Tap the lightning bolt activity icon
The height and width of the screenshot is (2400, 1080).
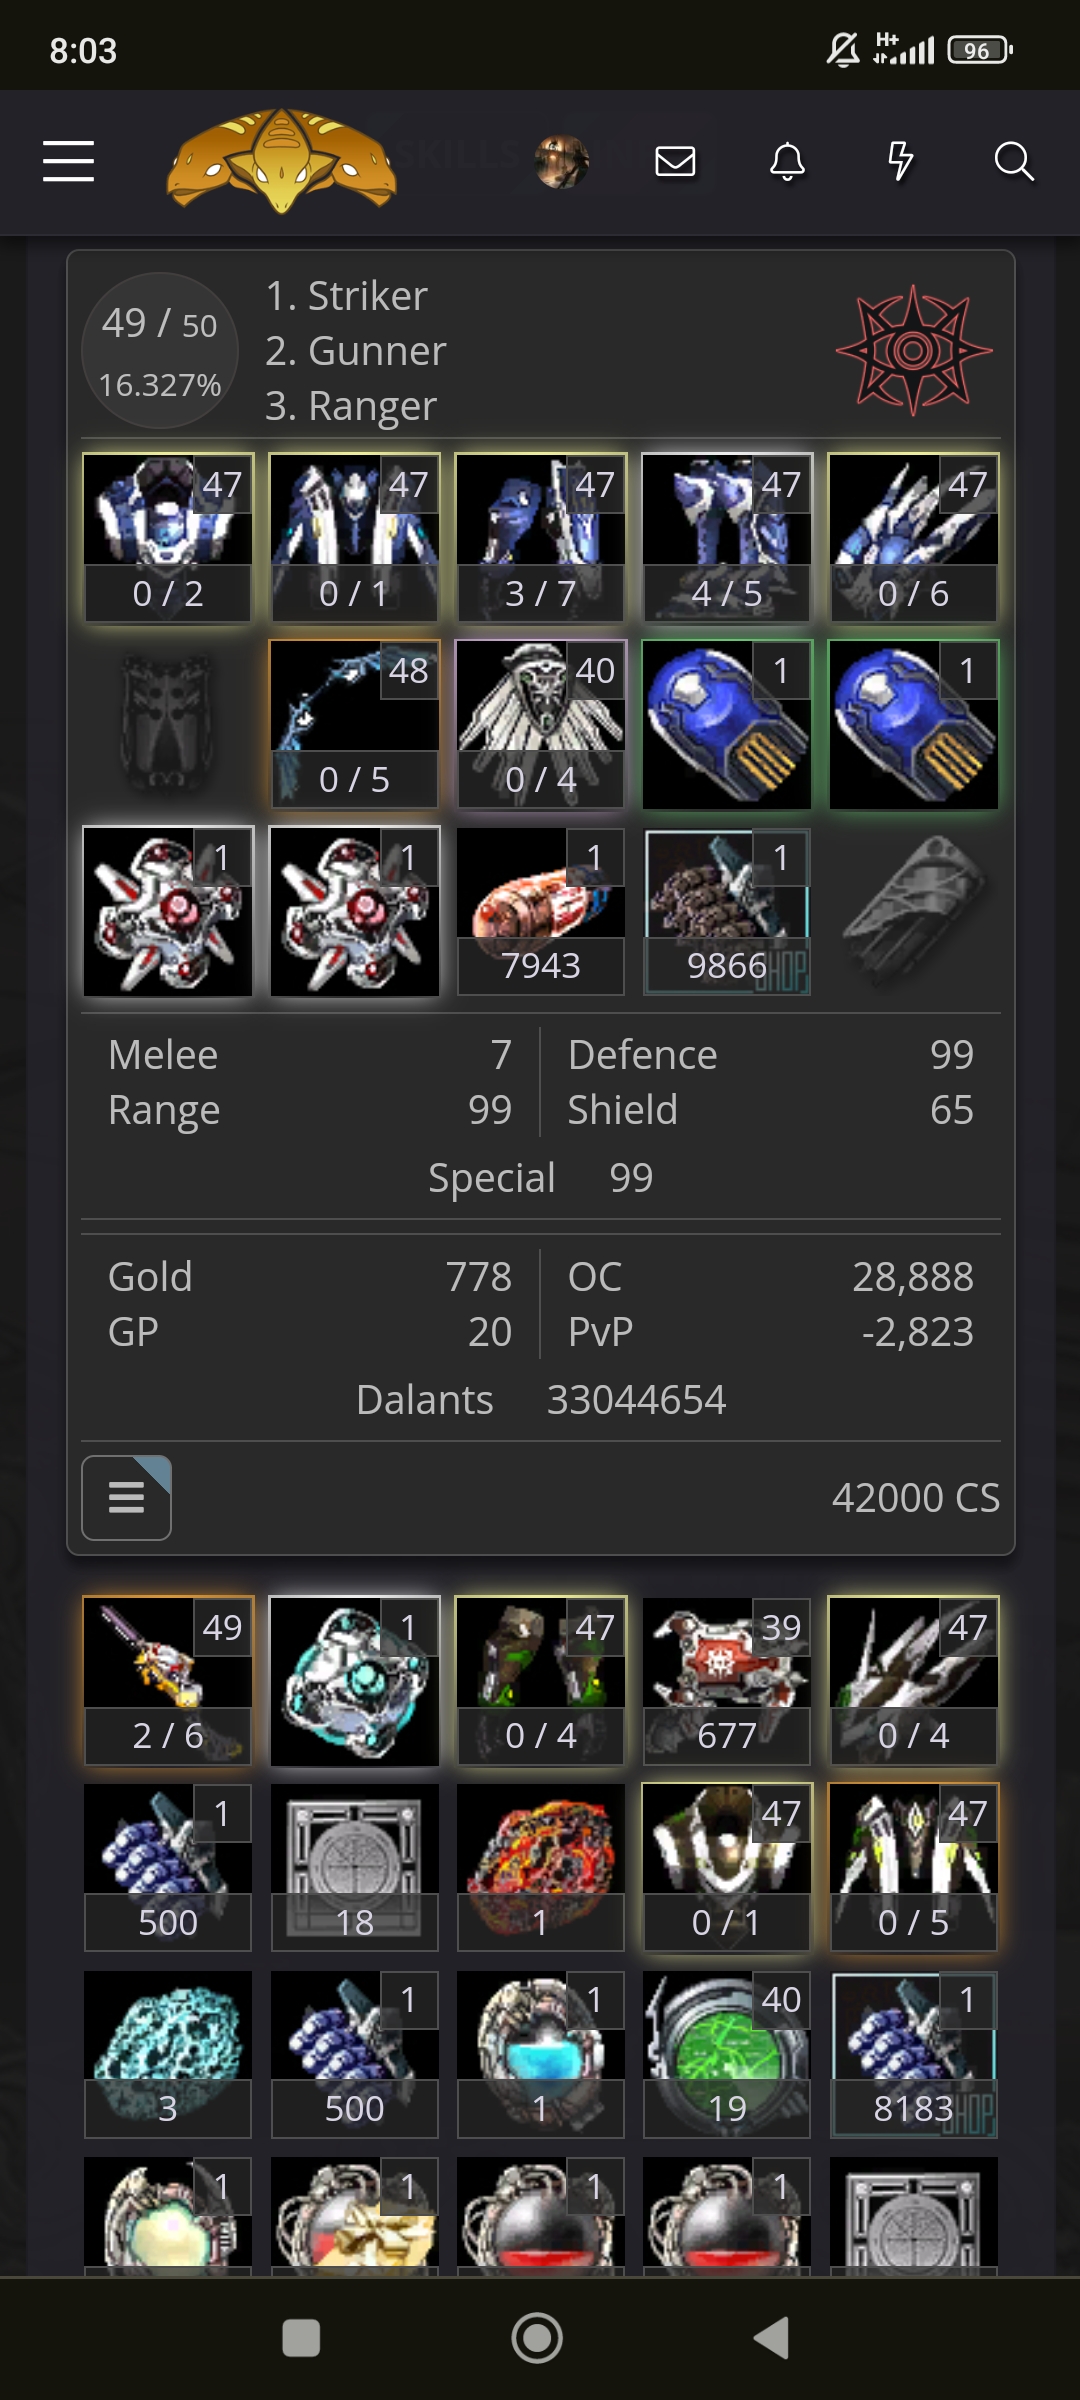pos(900,161)
